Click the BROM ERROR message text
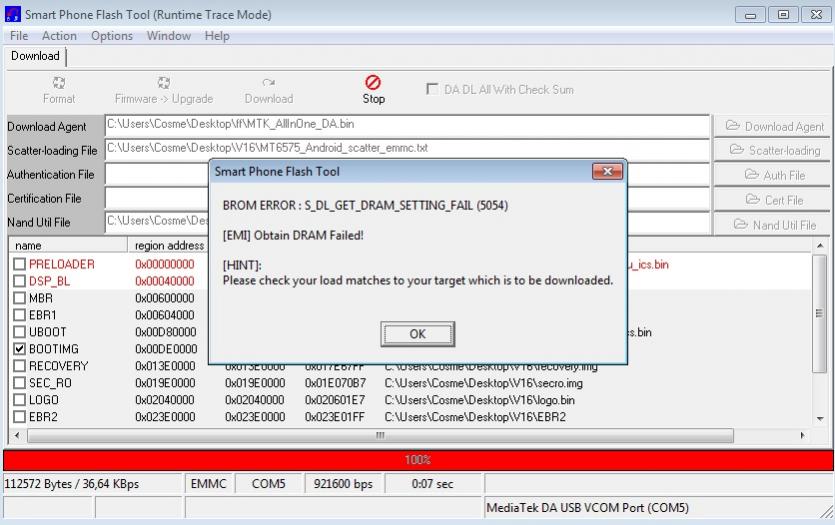835x525 pixels. 365,205
